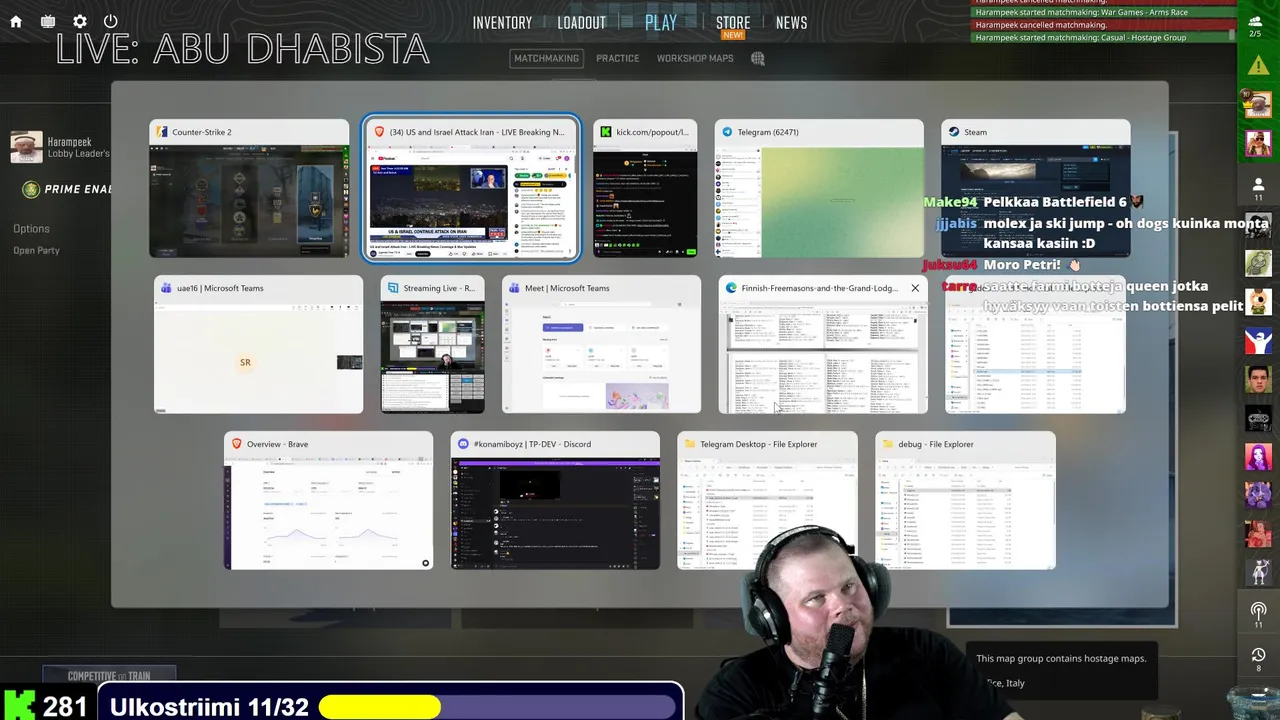
Task: Switch to Steam window thumbnail
Action: 1036,189
